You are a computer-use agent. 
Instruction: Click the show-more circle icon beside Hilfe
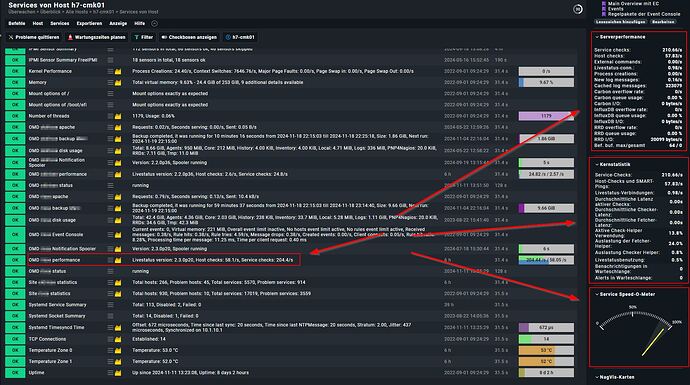(x=154, y=23)
